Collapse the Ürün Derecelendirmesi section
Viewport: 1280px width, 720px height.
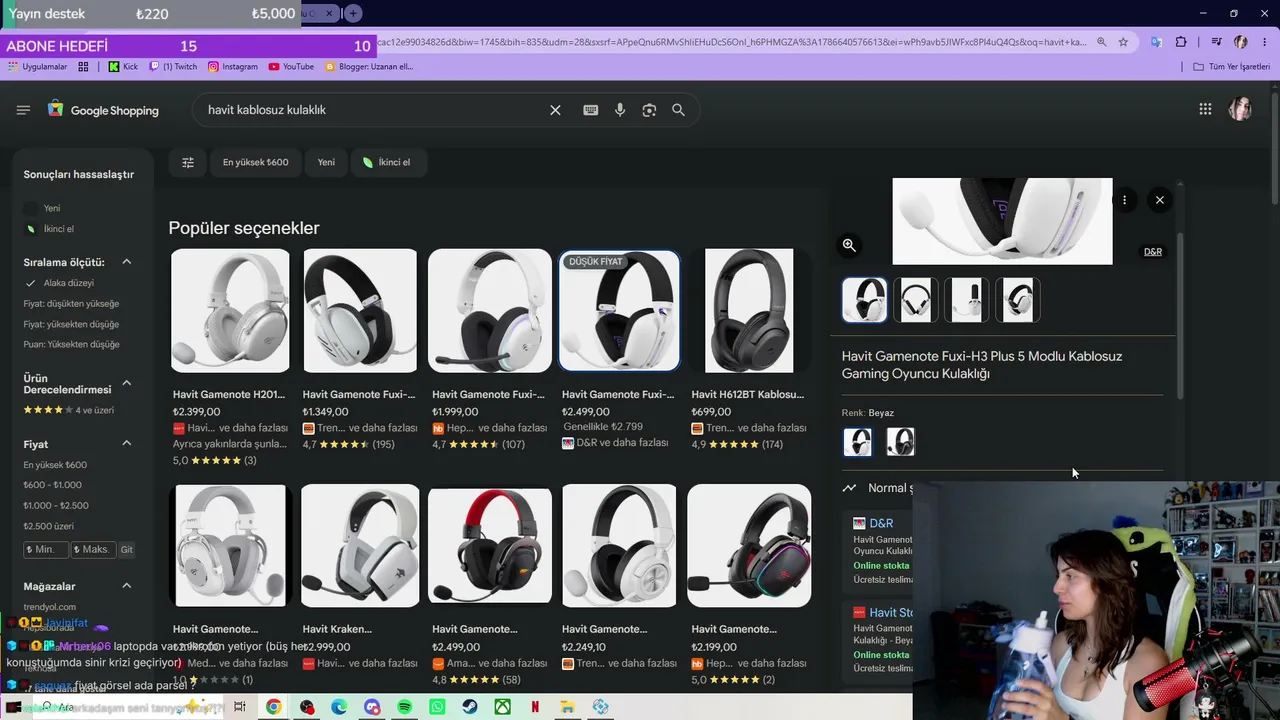pyautogui.click(x=127, y=383)
